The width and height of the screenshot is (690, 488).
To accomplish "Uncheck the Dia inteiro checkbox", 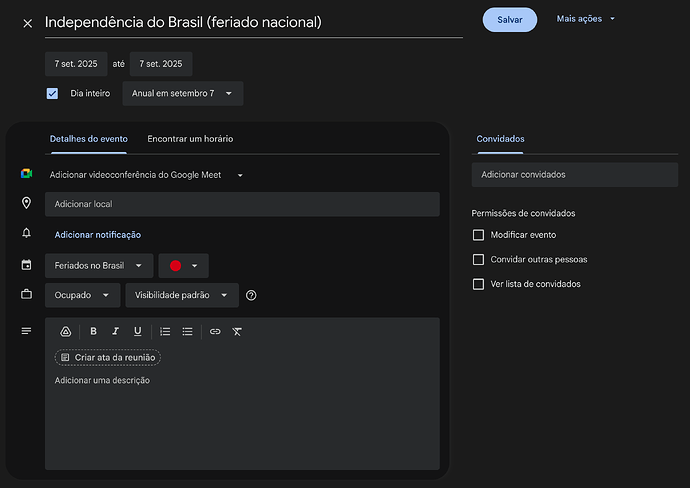I will (52, 93).
